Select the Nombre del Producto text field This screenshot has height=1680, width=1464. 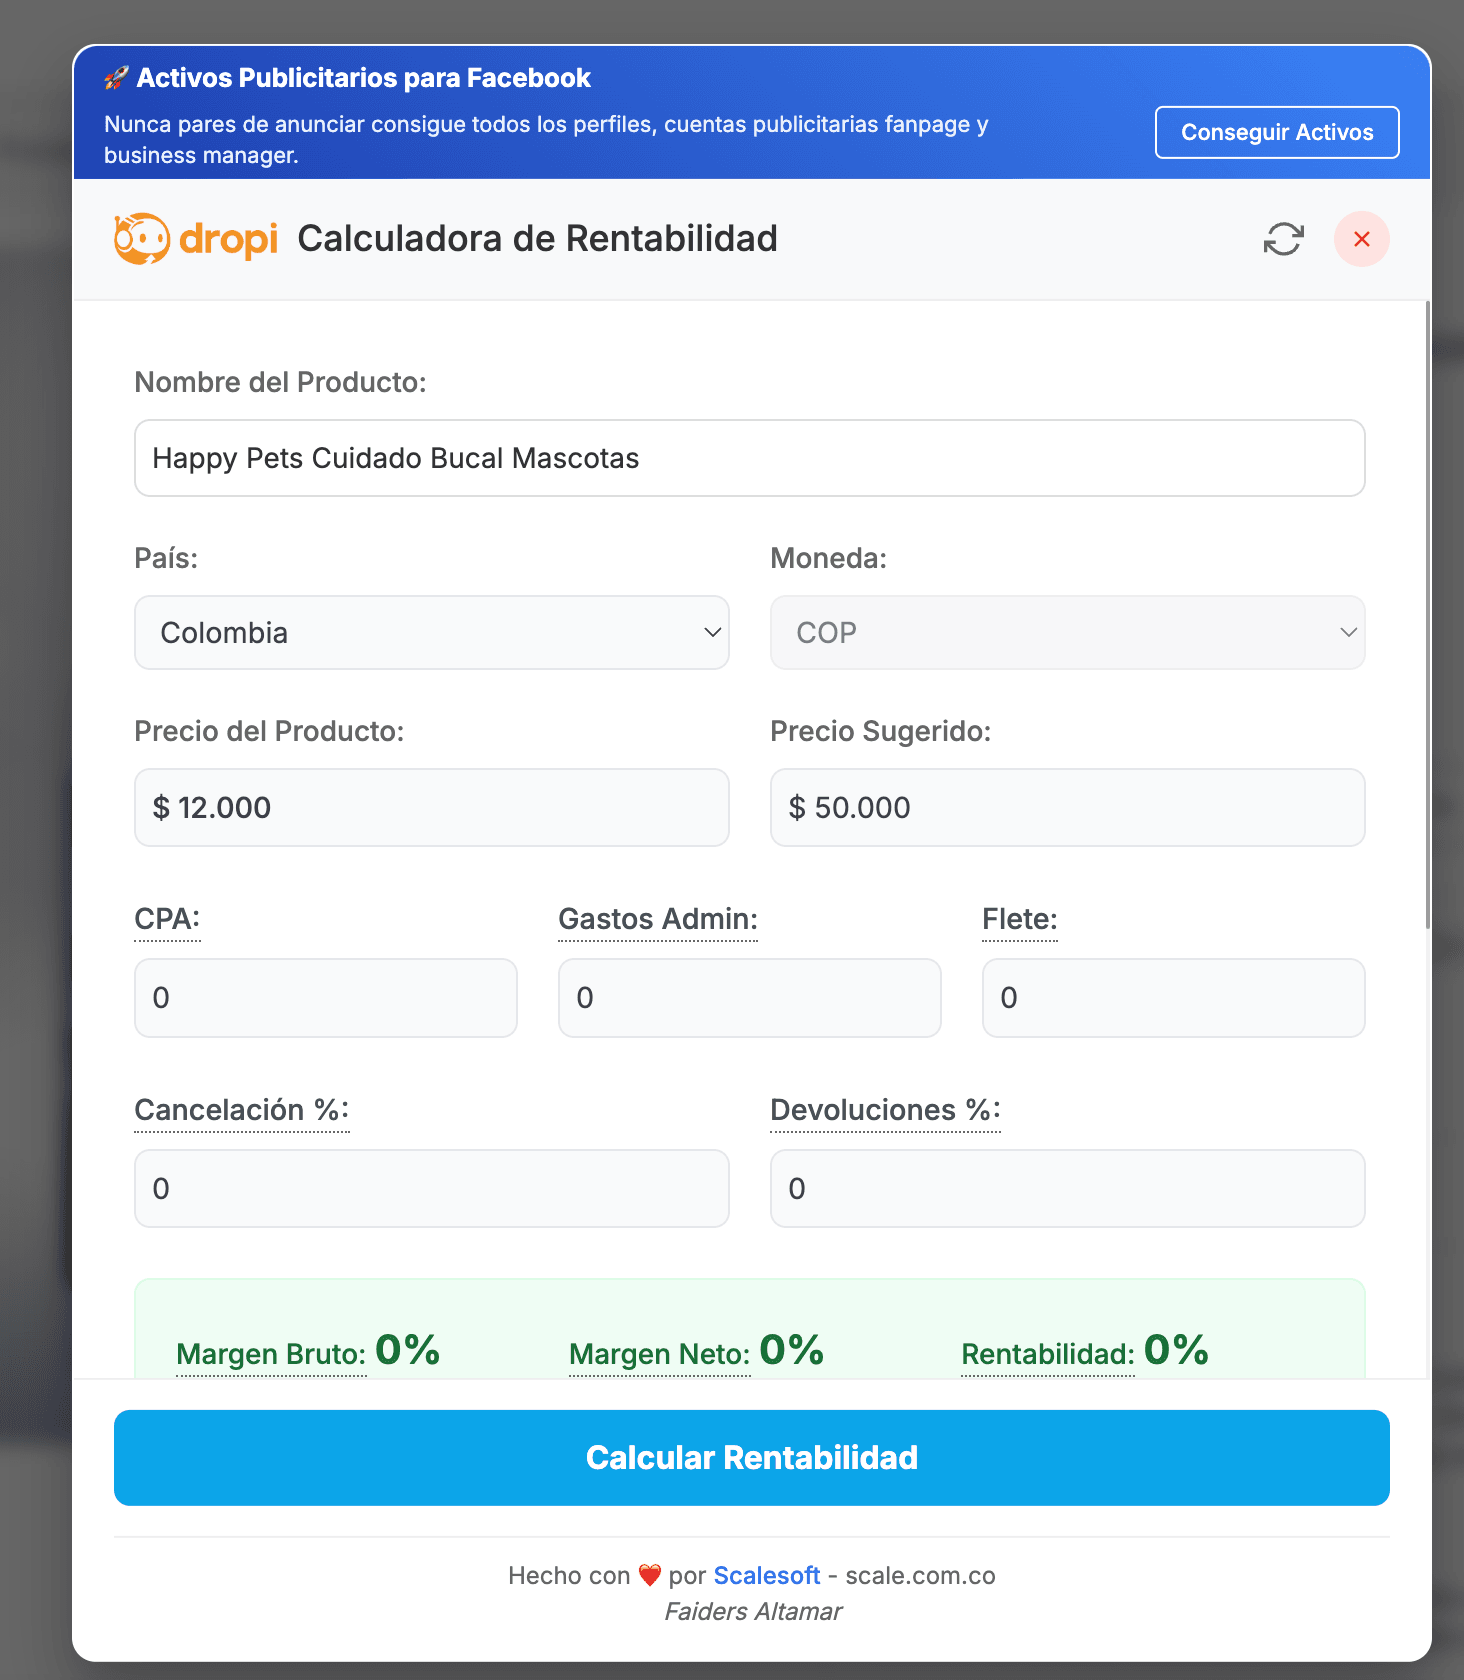pos(749,458)
